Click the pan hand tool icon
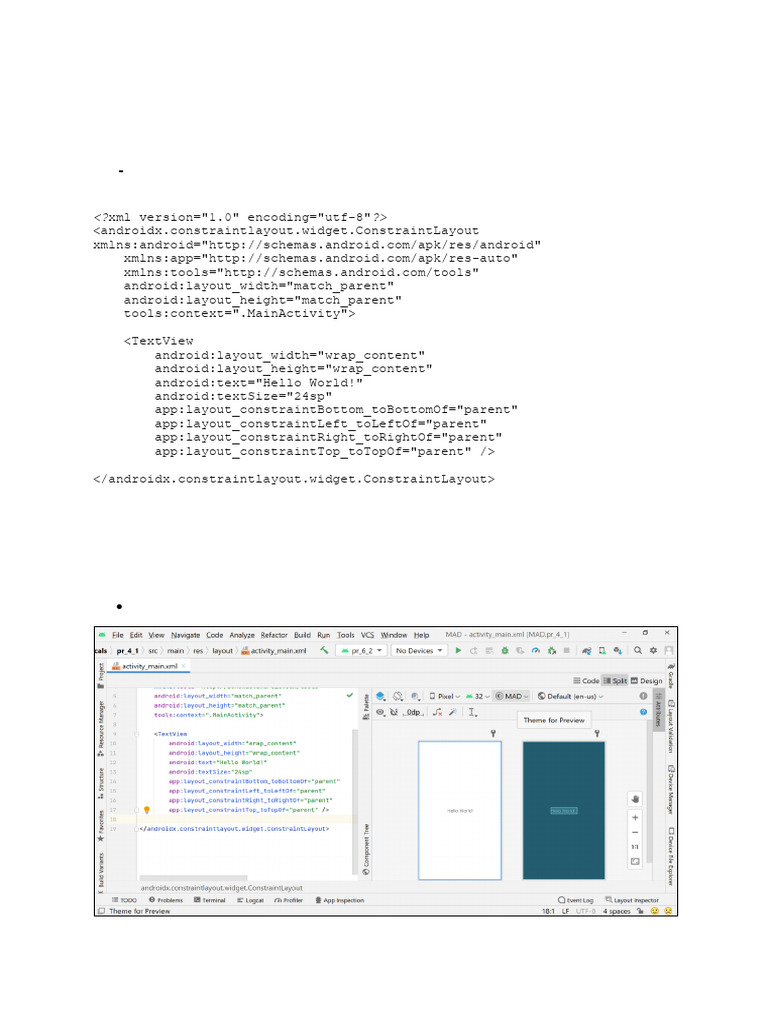Screen dimensions: 768x1024 point(635,799)
